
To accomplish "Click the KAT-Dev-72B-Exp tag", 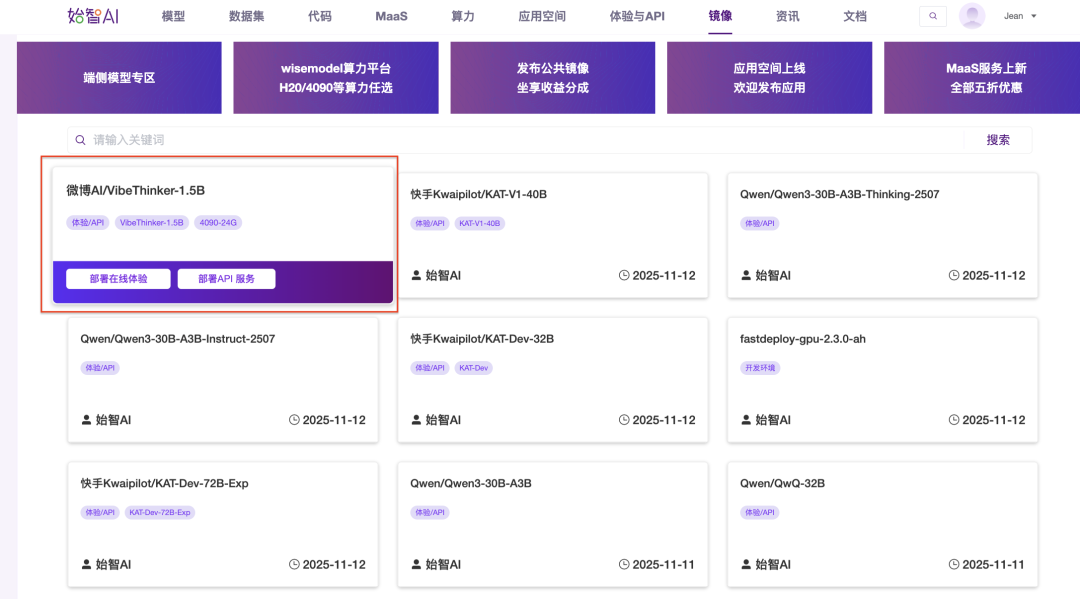I will coord(160,512).
